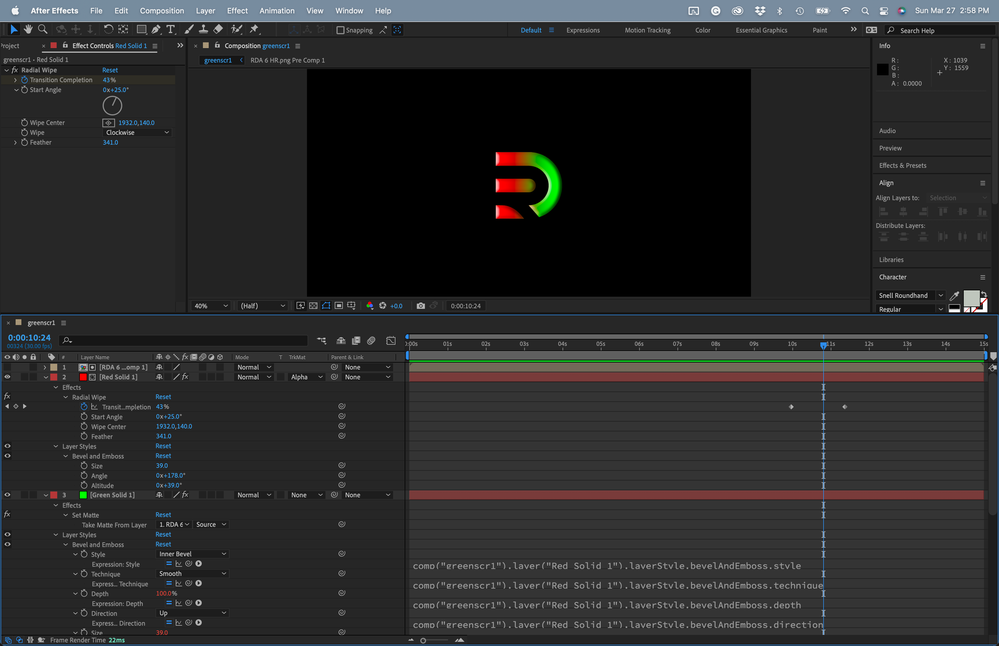Click the Take Snapshot camera icon
Image resolution: width=999 pixels, height=646 pixels.
click(421, 306)
